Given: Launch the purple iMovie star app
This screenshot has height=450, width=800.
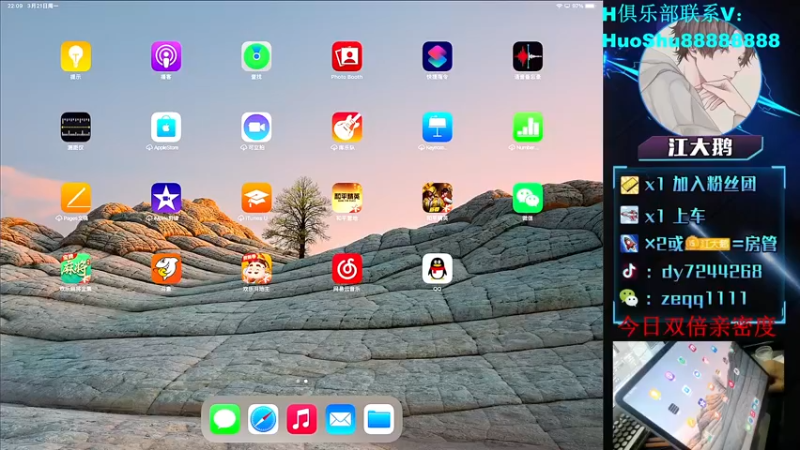Looking at the screenshot, I should click(166, 198).
